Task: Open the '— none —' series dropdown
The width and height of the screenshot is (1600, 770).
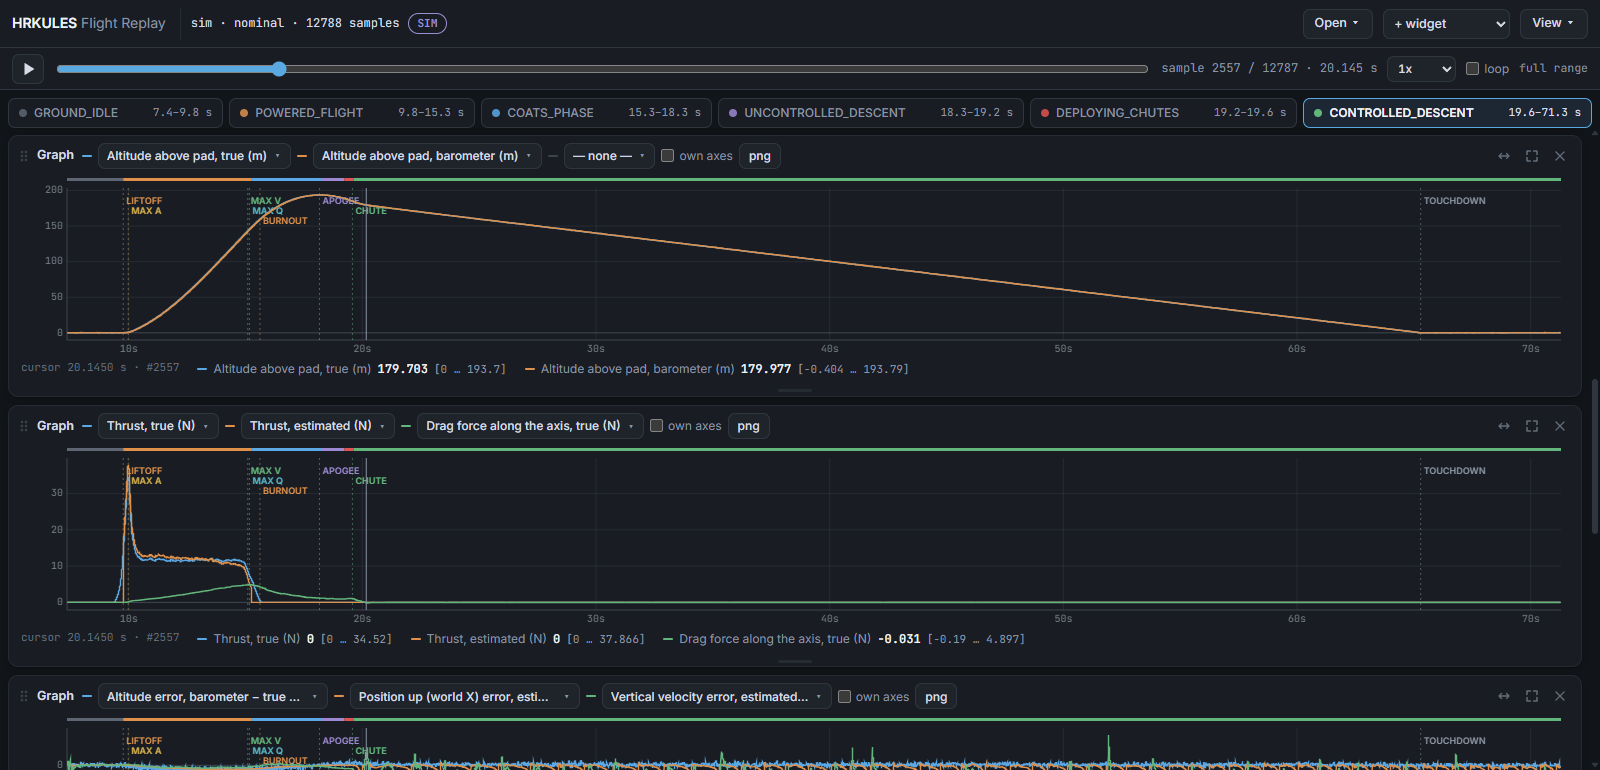Action: point(609,156)
